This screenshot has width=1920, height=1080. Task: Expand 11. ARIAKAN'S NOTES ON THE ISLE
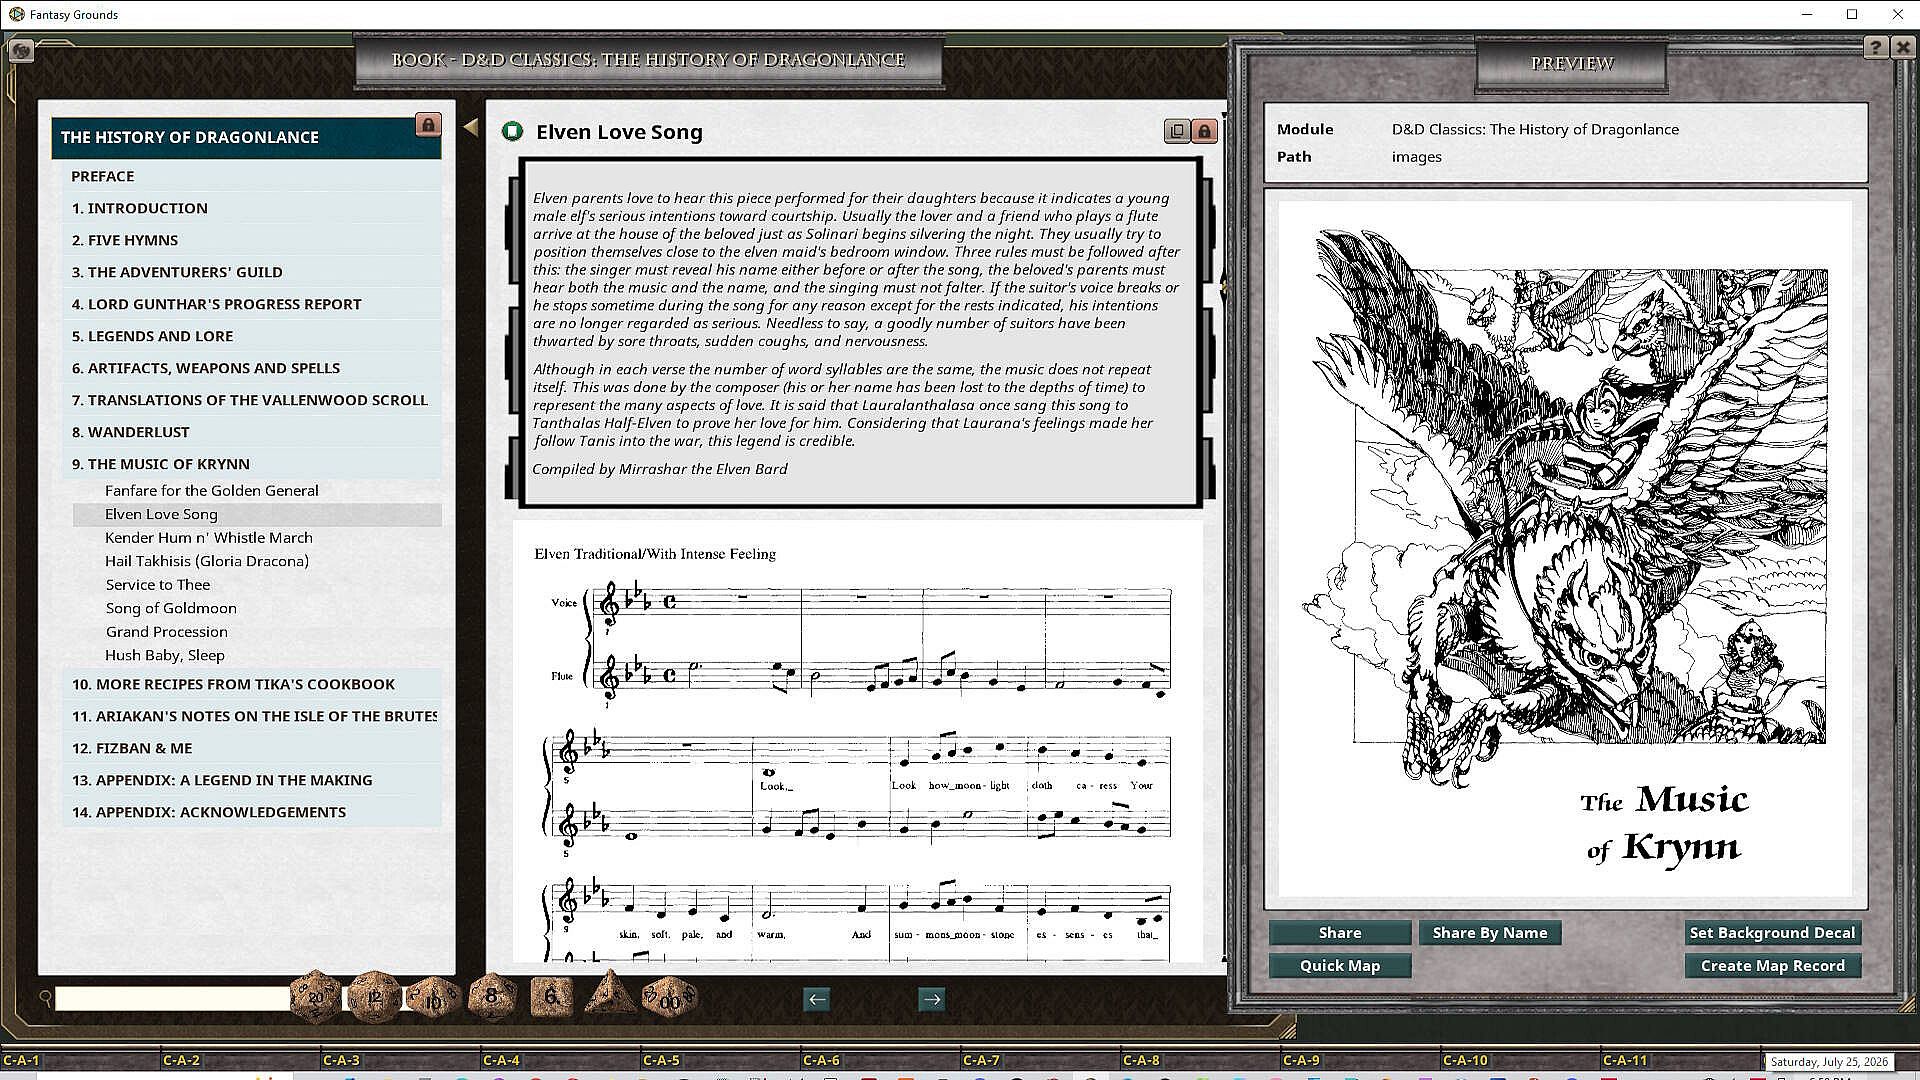click(x=254, y=716)
